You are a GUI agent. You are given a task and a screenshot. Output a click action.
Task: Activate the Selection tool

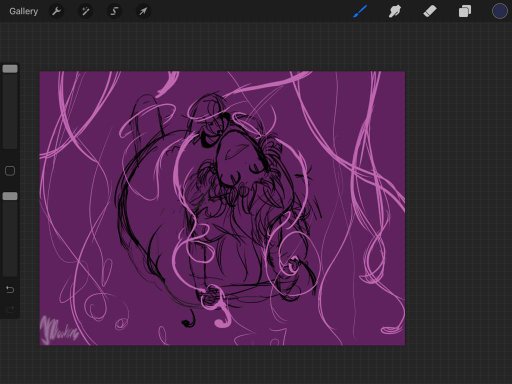(x=114, y=11)
